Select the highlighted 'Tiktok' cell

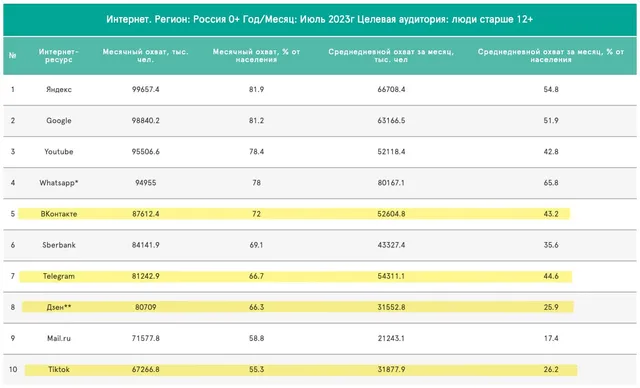(59, 369)
